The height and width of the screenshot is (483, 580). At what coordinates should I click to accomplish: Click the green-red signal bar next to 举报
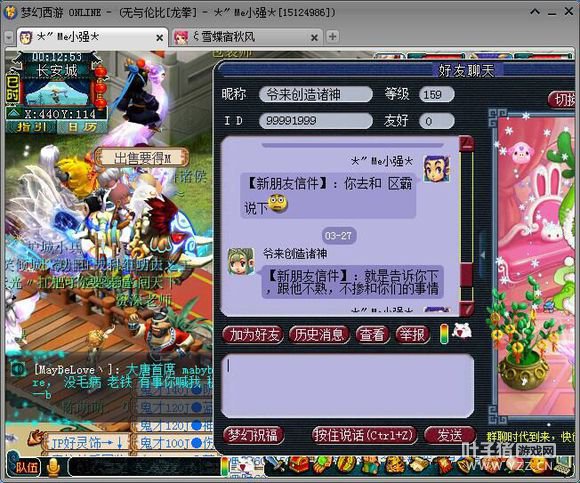coord(444,334)
